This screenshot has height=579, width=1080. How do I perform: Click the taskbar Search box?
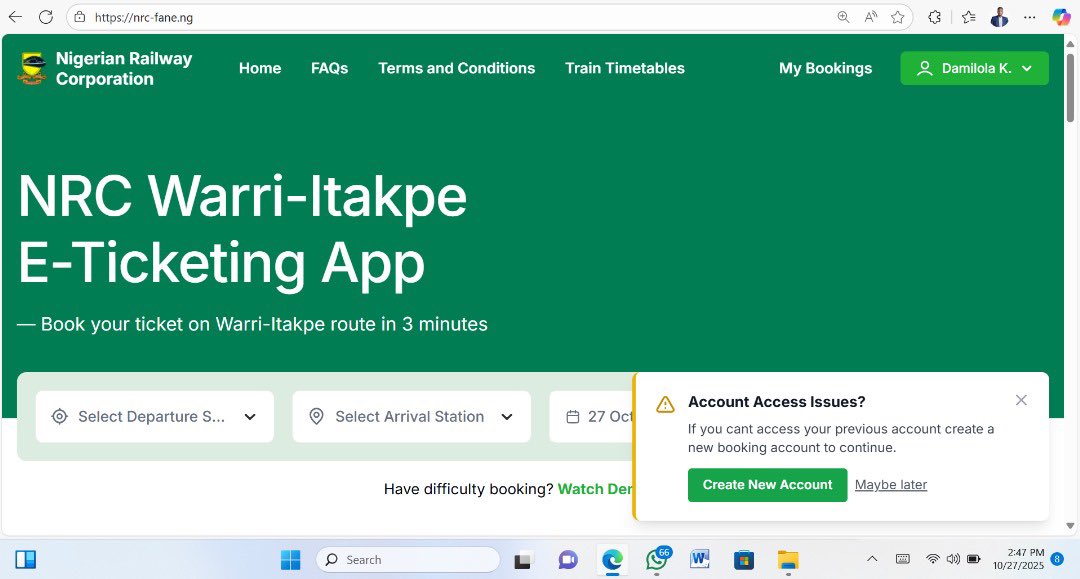408,560
